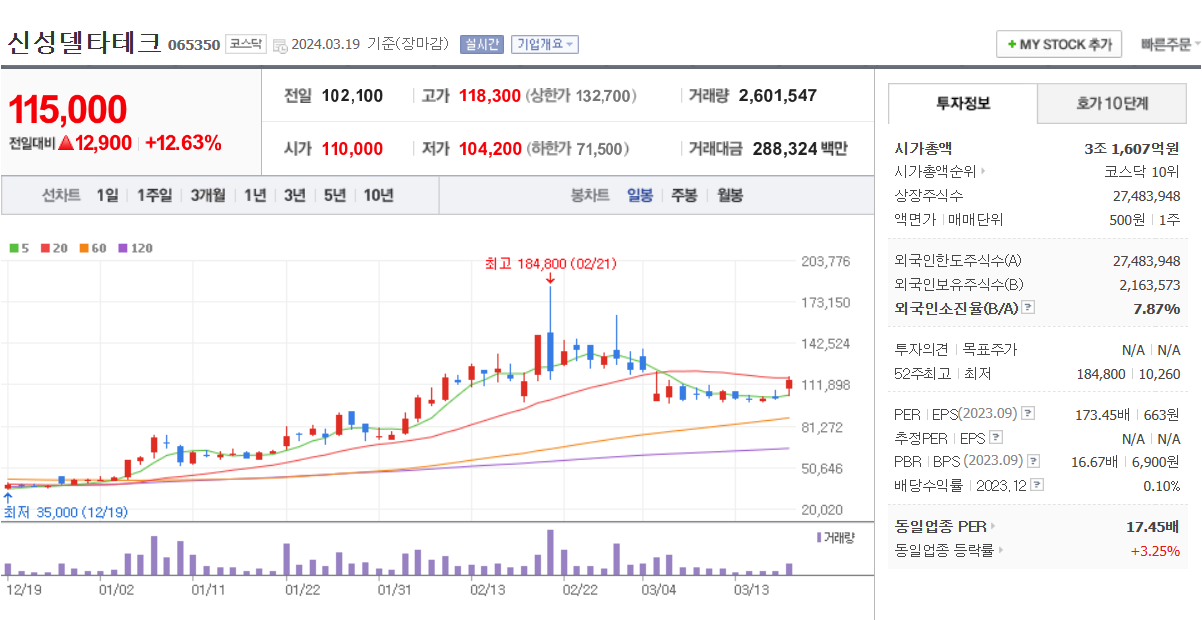Select the 1일 line chart period
This screenshot has height=620, width=1202.
pyautogui.click(x=107, y=195)
